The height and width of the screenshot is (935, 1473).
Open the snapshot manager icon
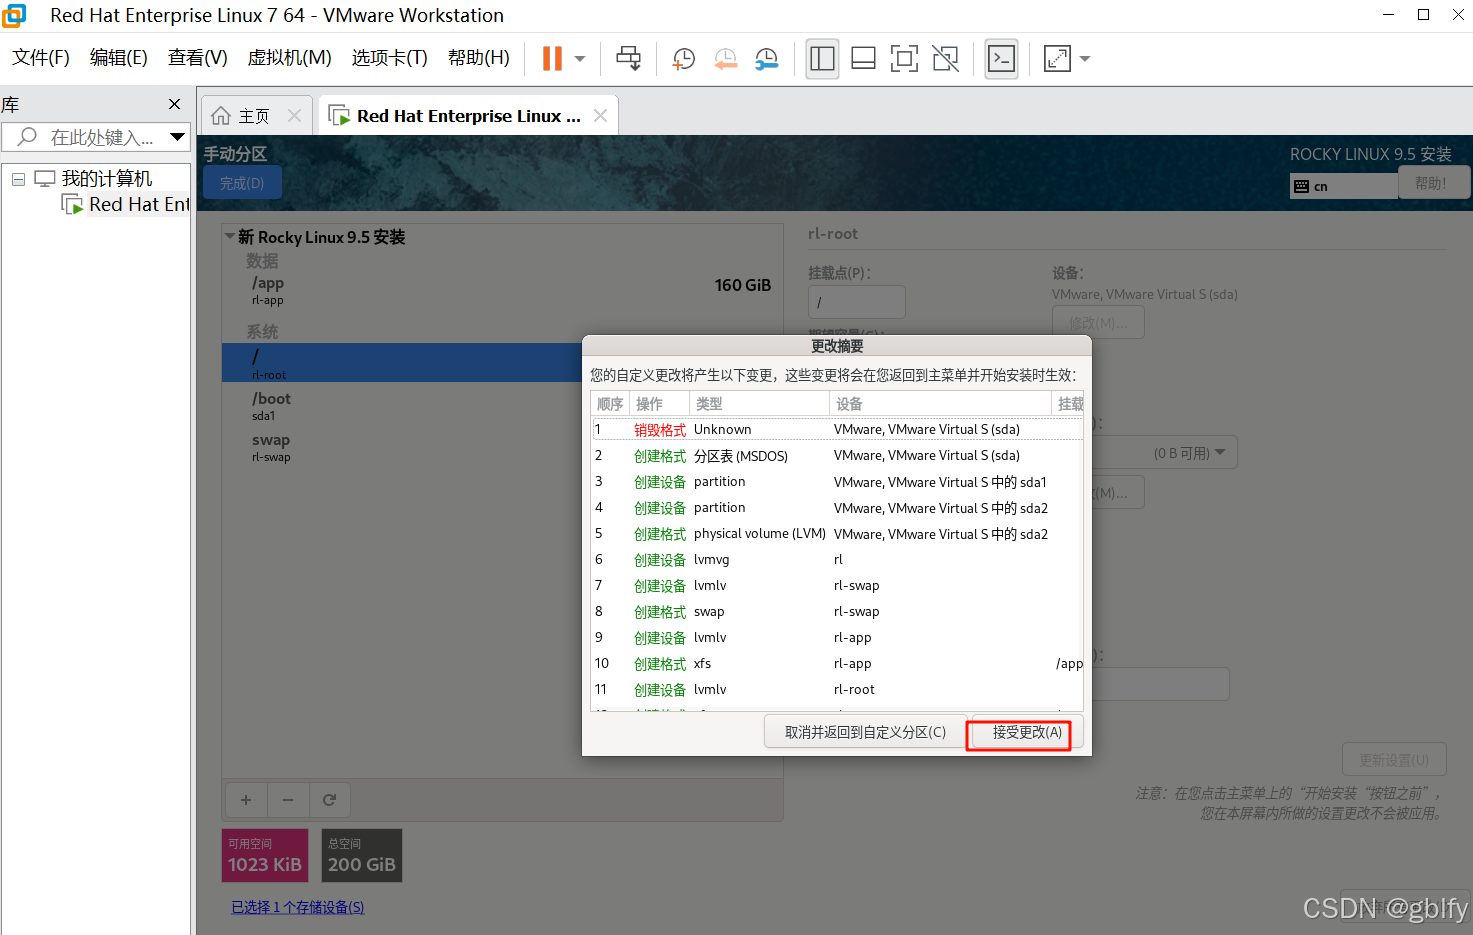tap(767, 59)
